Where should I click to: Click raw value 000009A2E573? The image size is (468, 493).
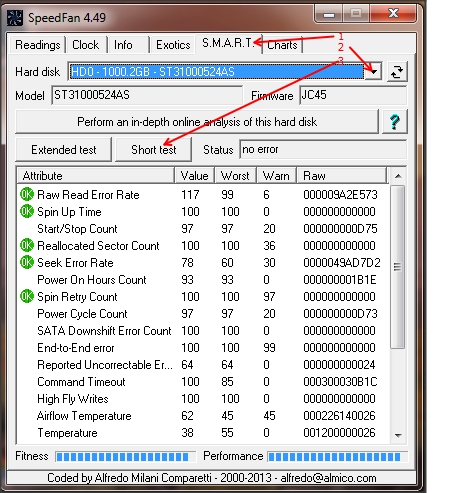340,195
